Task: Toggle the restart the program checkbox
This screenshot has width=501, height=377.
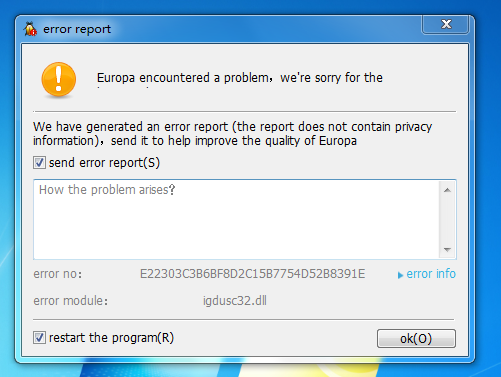Action: 39,338
